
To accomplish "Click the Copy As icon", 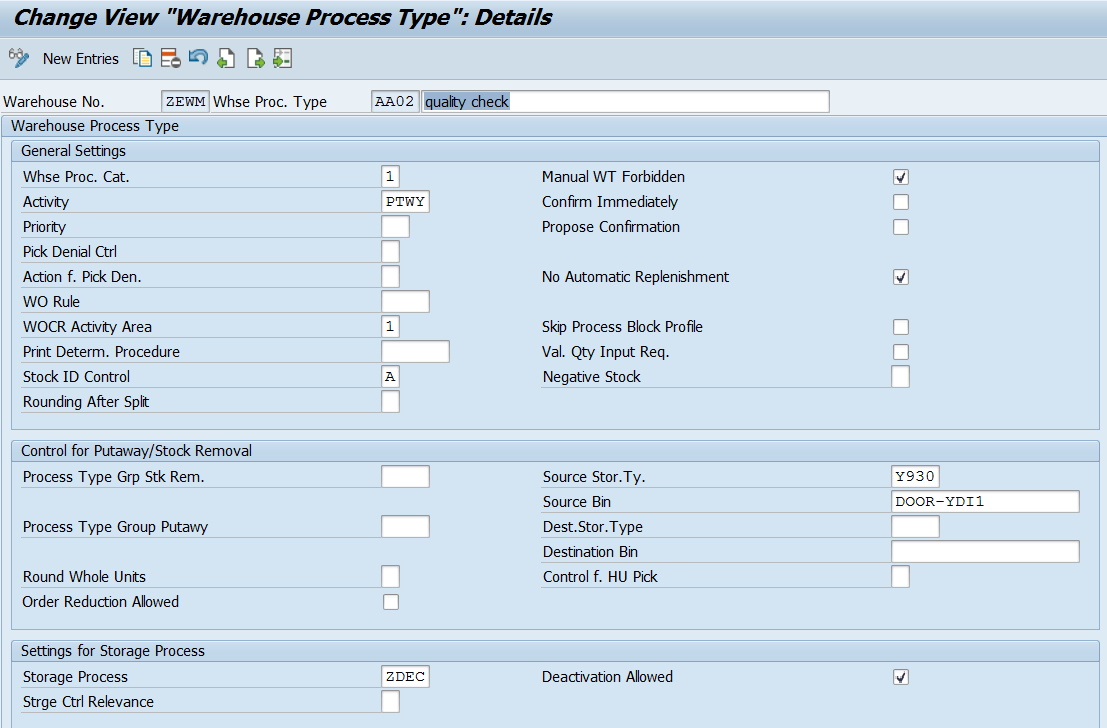I will coord(142,59).
